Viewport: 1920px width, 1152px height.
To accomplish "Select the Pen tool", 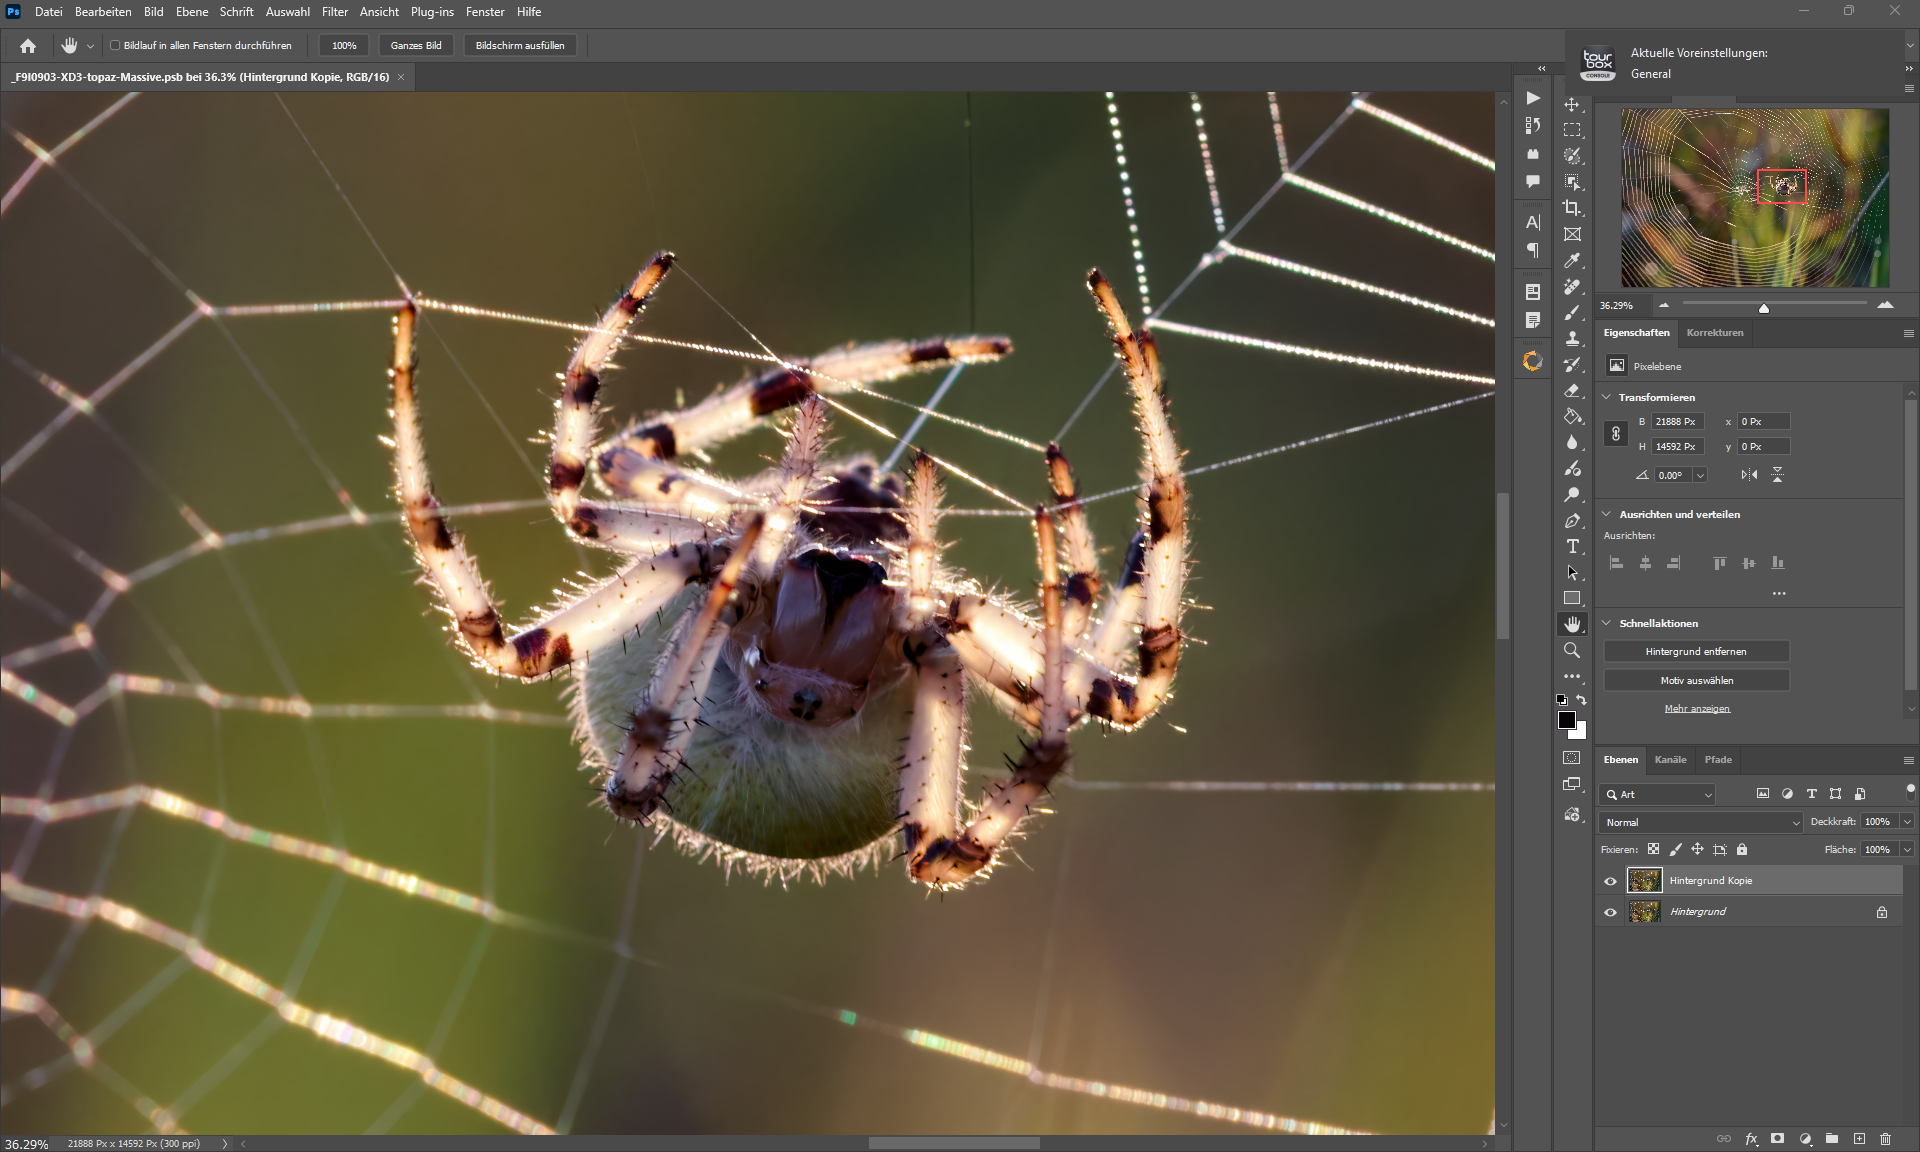I will (1572, 521).
